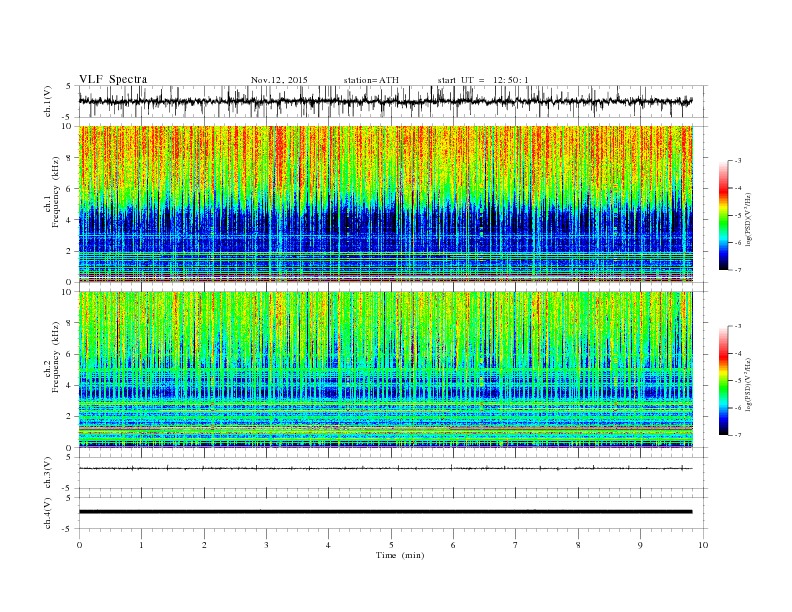The height and width of the screenshot is (612, 792).
Task: Click the "ch.3(V)" axis label
Action: 48,473
